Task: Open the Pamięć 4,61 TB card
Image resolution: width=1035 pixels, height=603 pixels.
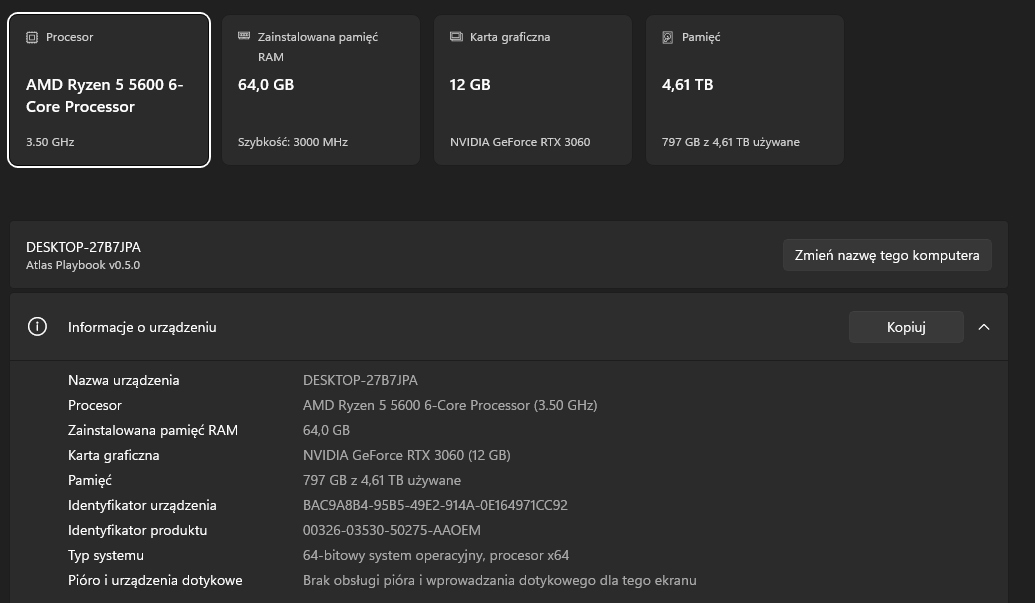Action: pos(745,90)
